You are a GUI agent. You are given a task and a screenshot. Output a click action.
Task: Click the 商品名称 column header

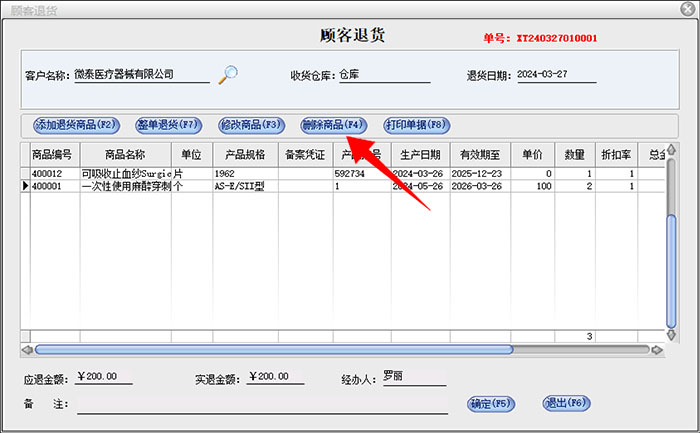coord(125,156)
